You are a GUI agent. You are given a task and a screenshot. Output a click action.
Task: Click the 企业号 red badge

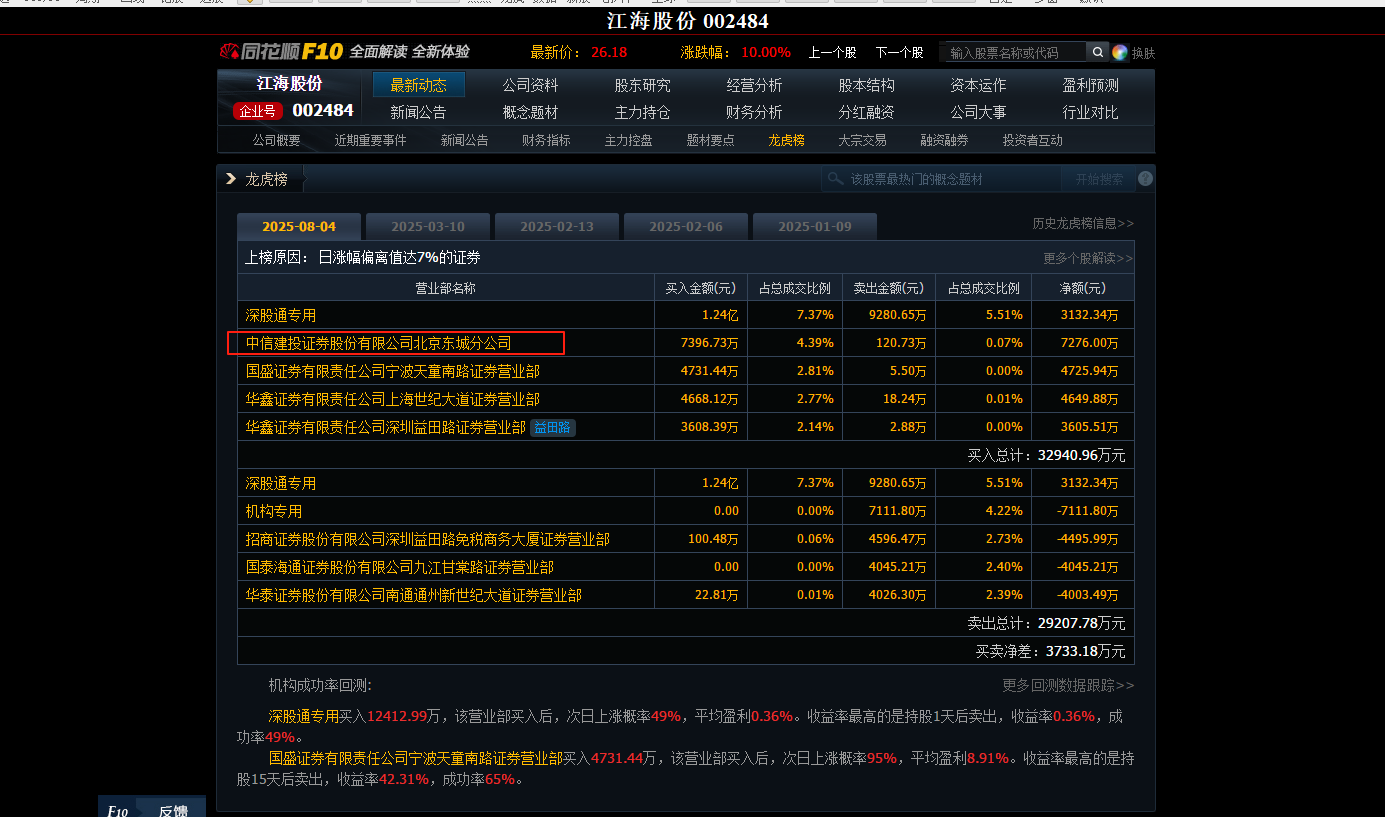(x=258, y=111)
